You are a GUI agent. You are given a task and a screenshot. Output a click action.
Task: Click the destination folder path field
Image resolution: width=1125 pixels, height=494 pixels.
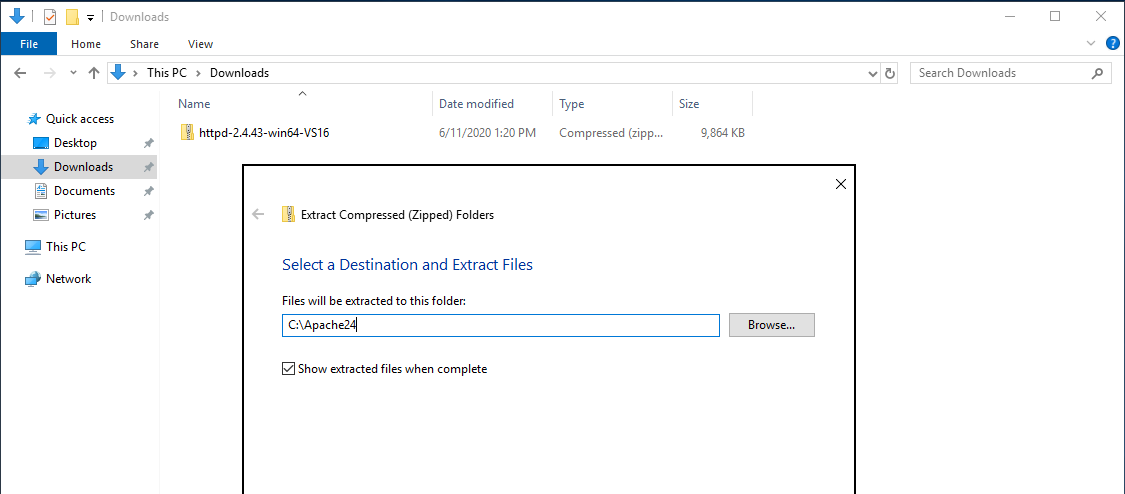pos(501,325)
